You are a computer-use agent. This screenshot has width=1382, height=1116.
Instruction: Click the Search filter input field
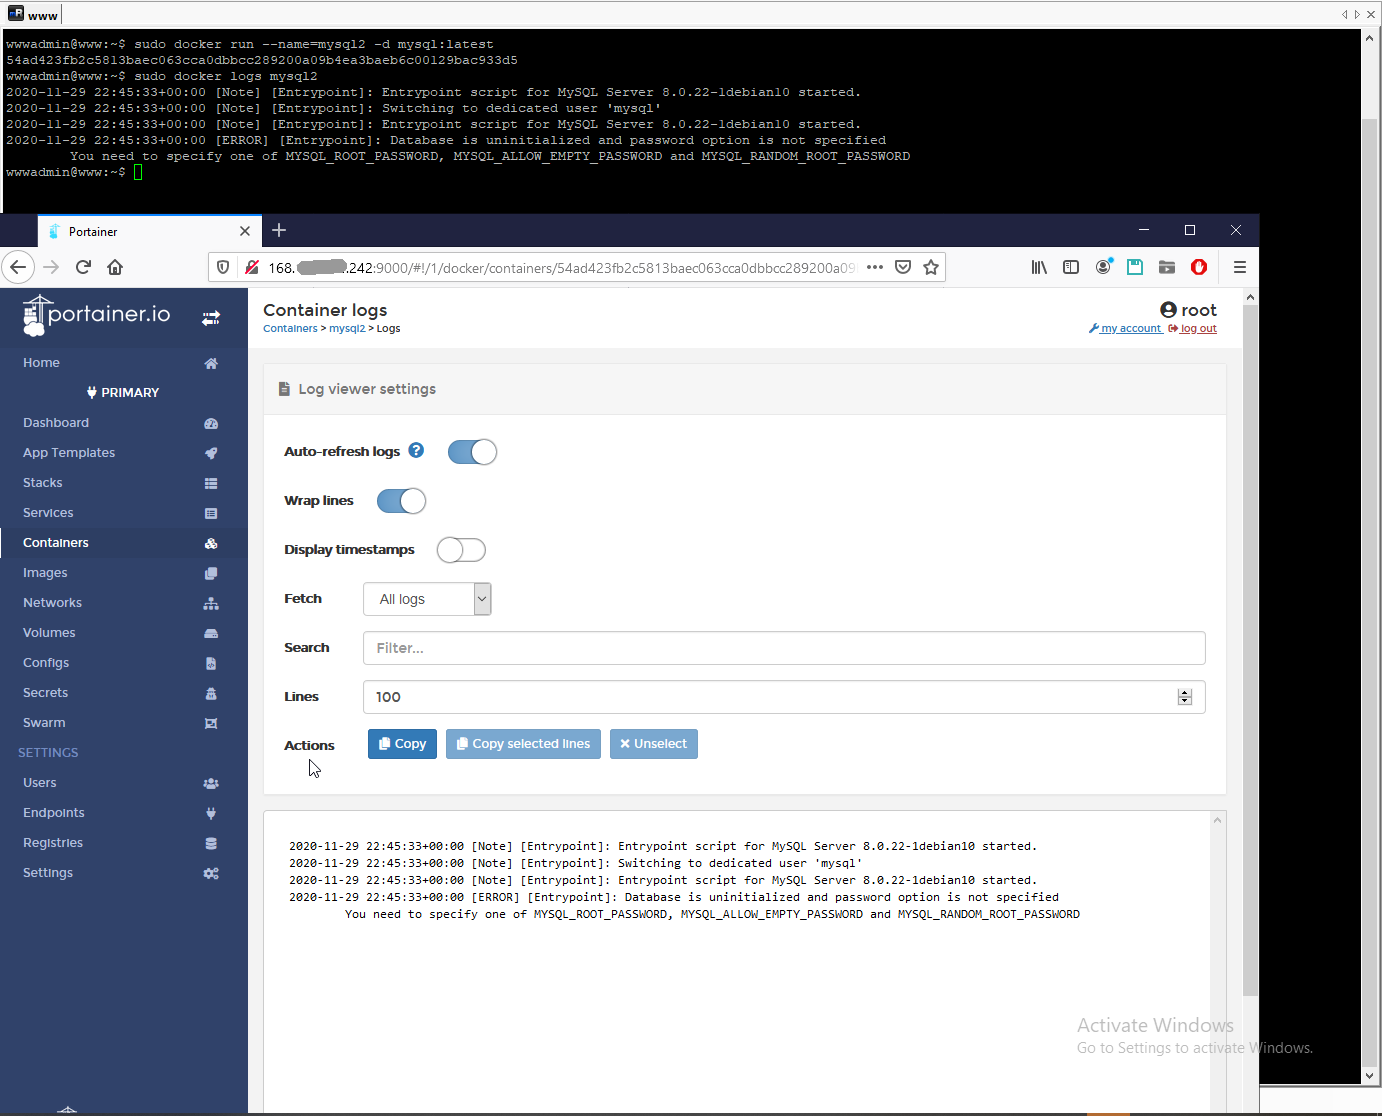784,648
